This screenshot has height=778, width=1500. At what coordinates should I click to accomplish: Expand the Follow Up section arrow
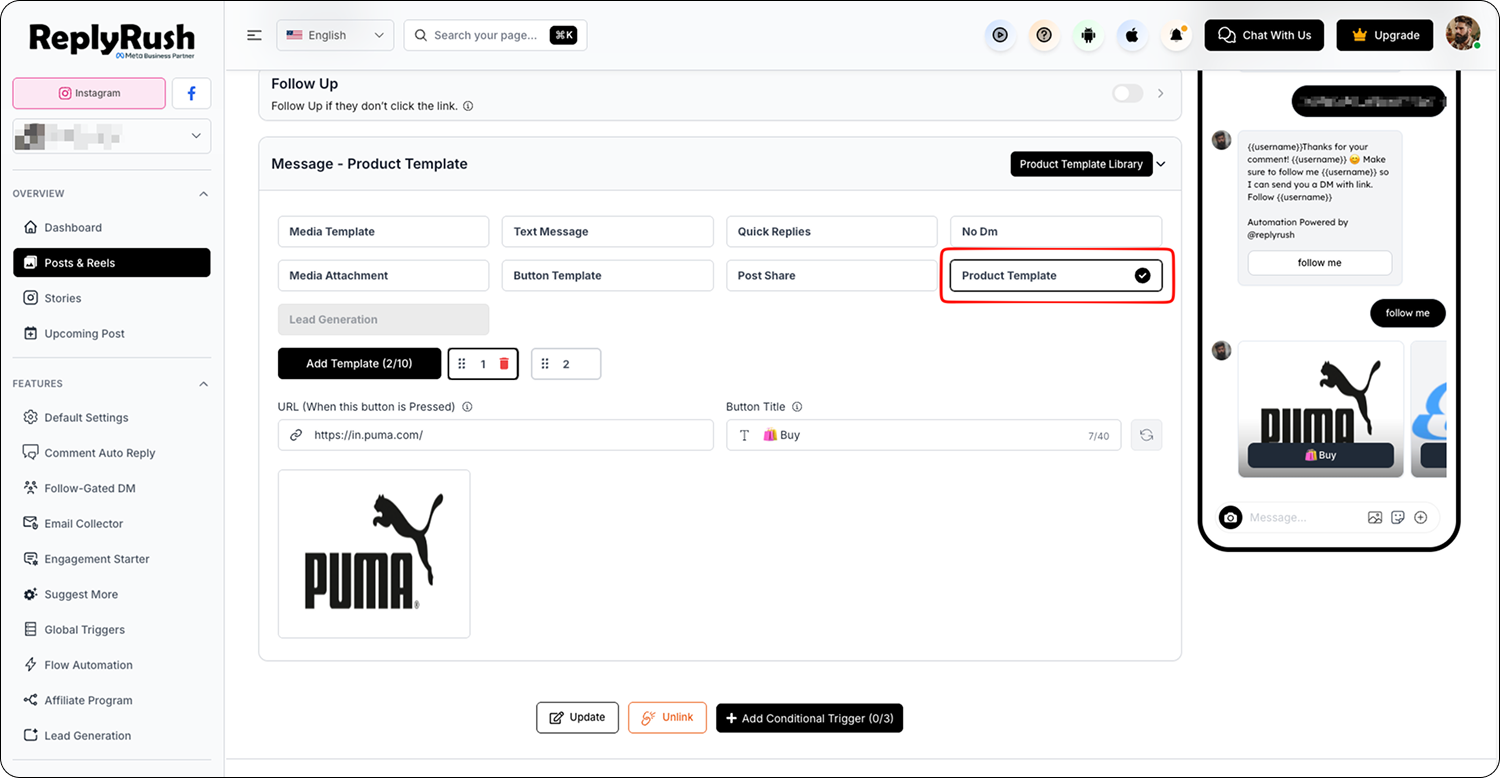pos(1161,93)
